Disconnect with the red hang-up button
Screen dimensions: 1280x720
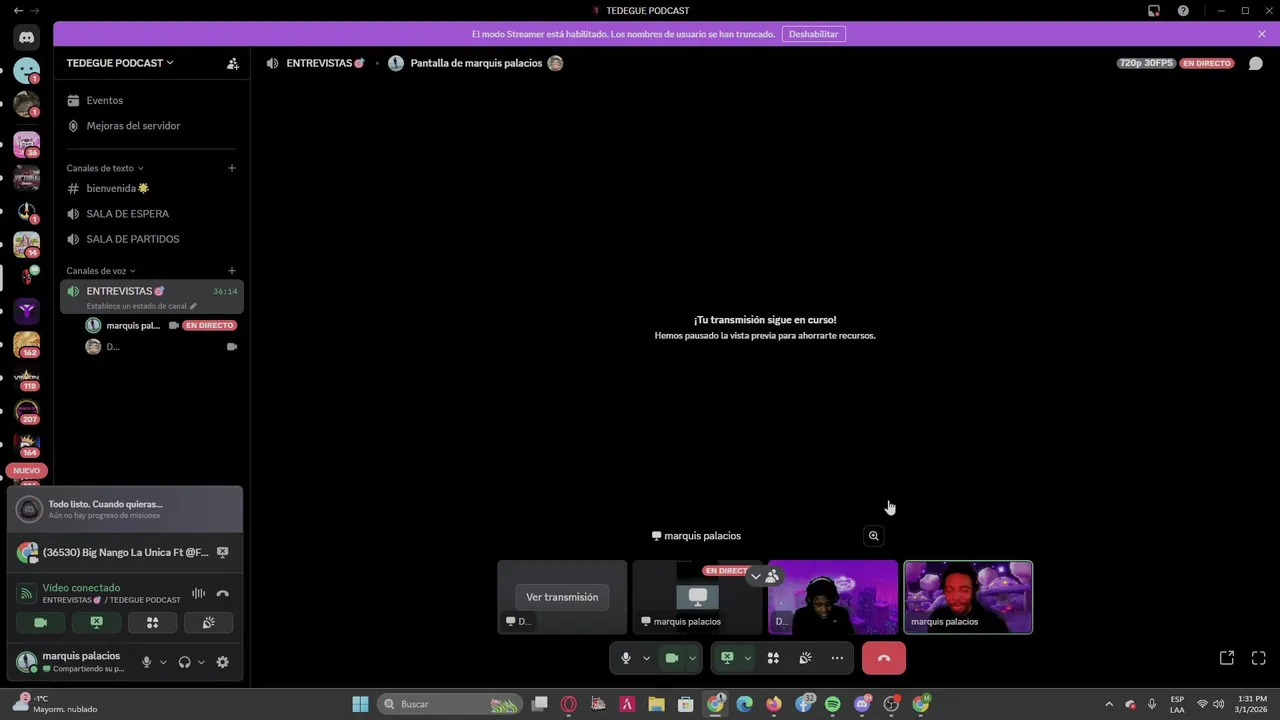click(884, 658)
